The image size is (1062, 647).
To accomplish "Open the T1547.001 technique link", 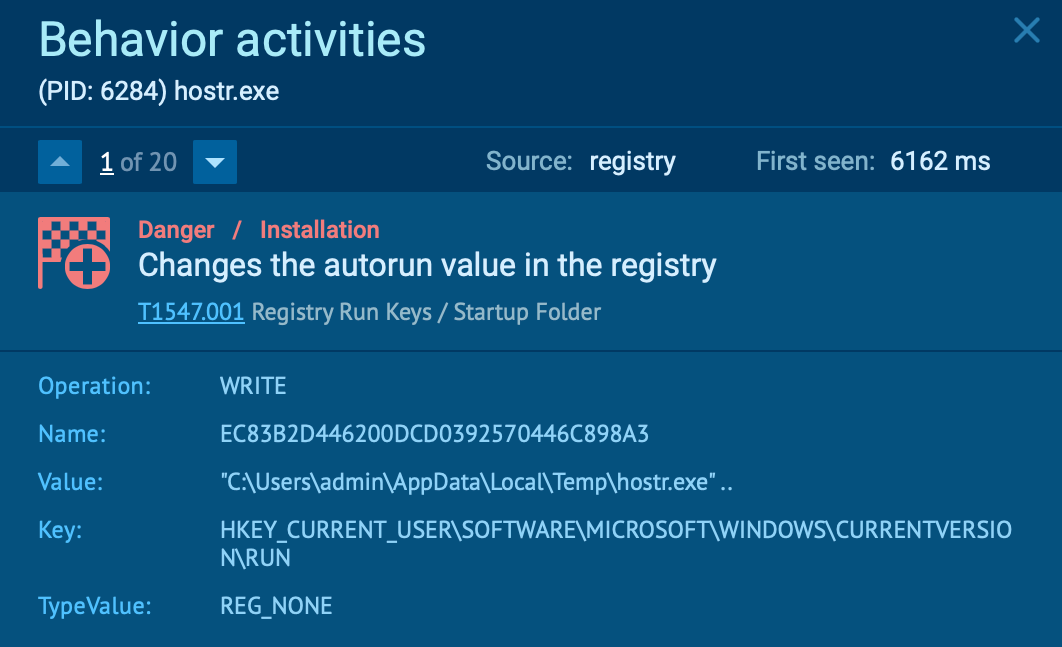I will coord(191,312).
